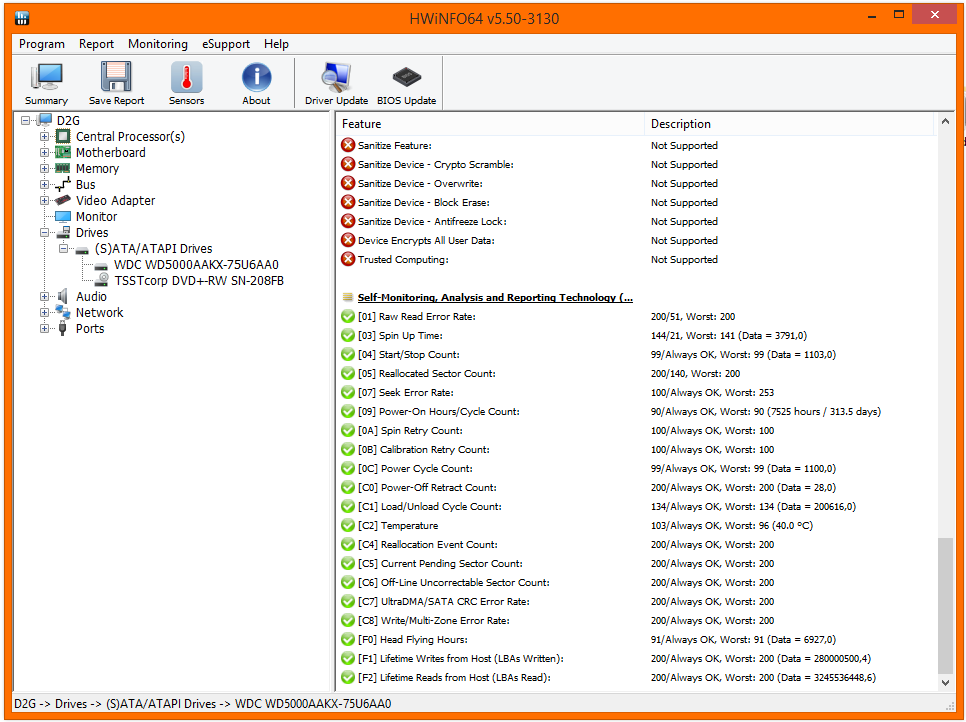The width and height of the screenshot is (966, 722).
Task: Select the Bus icon in tree
Action: (63, 184)
